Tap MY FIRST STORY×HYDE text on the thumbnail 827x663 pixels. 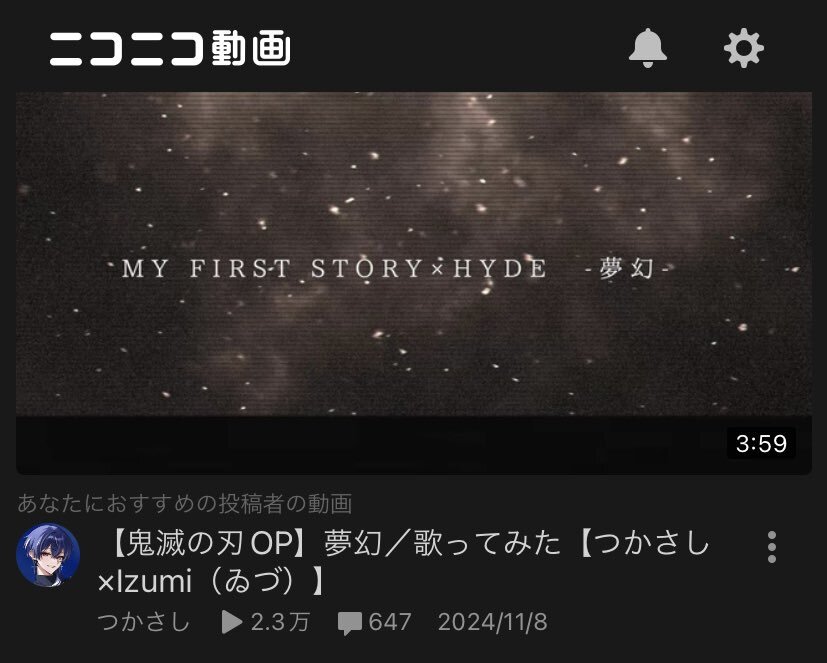[334, 268]
